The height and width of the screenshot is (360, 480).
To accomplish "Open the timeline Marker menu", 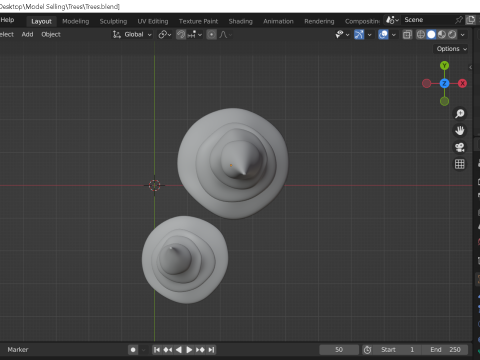I will tap(18, 350).
